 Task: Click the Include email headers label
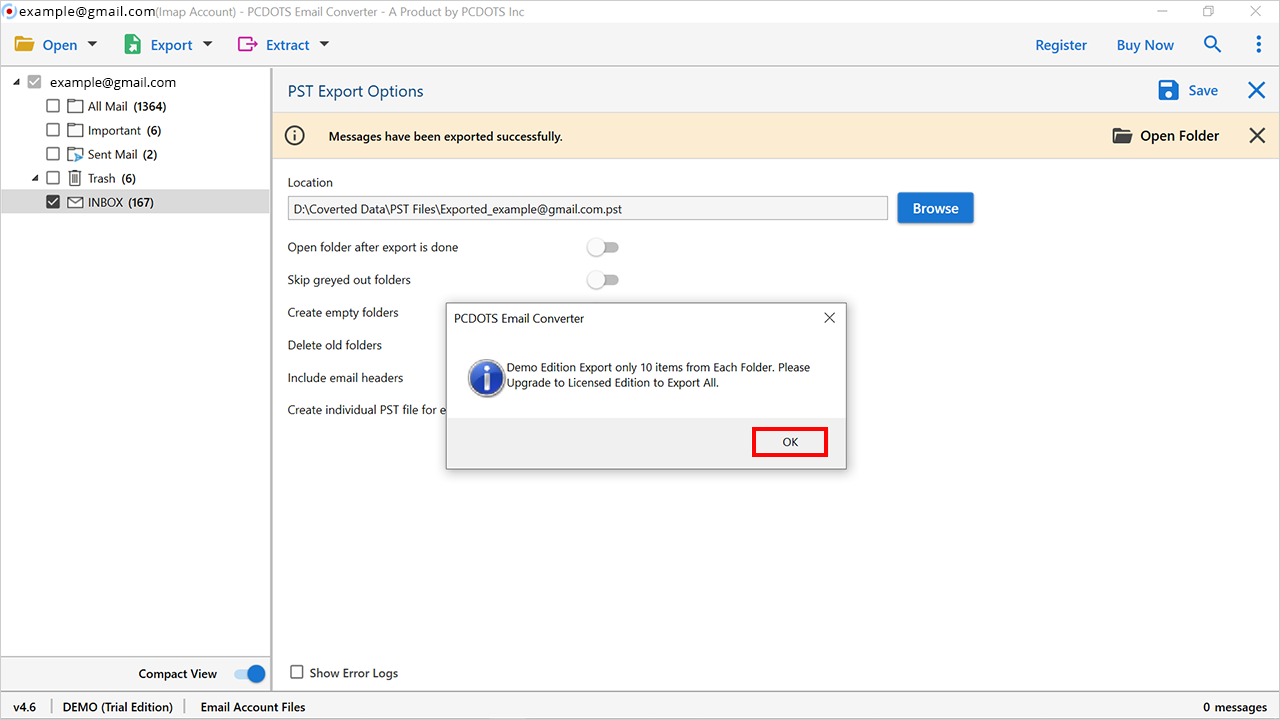tap(345, 378)
